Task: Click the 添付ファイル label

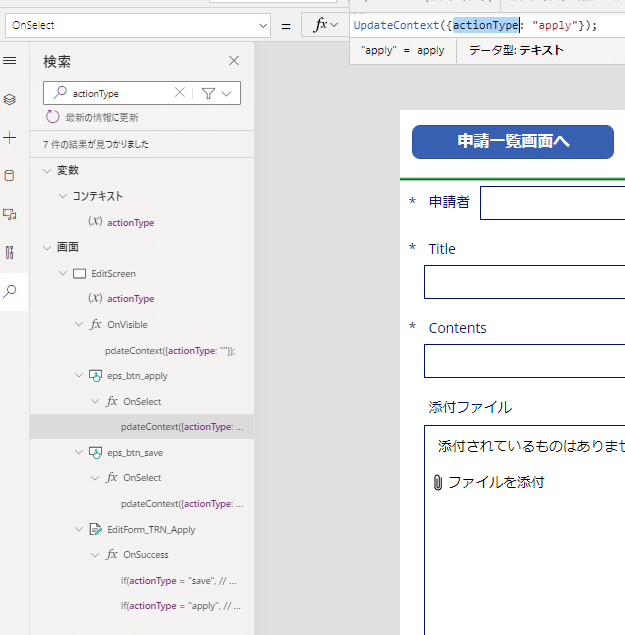Action: [x=470, y=407]
